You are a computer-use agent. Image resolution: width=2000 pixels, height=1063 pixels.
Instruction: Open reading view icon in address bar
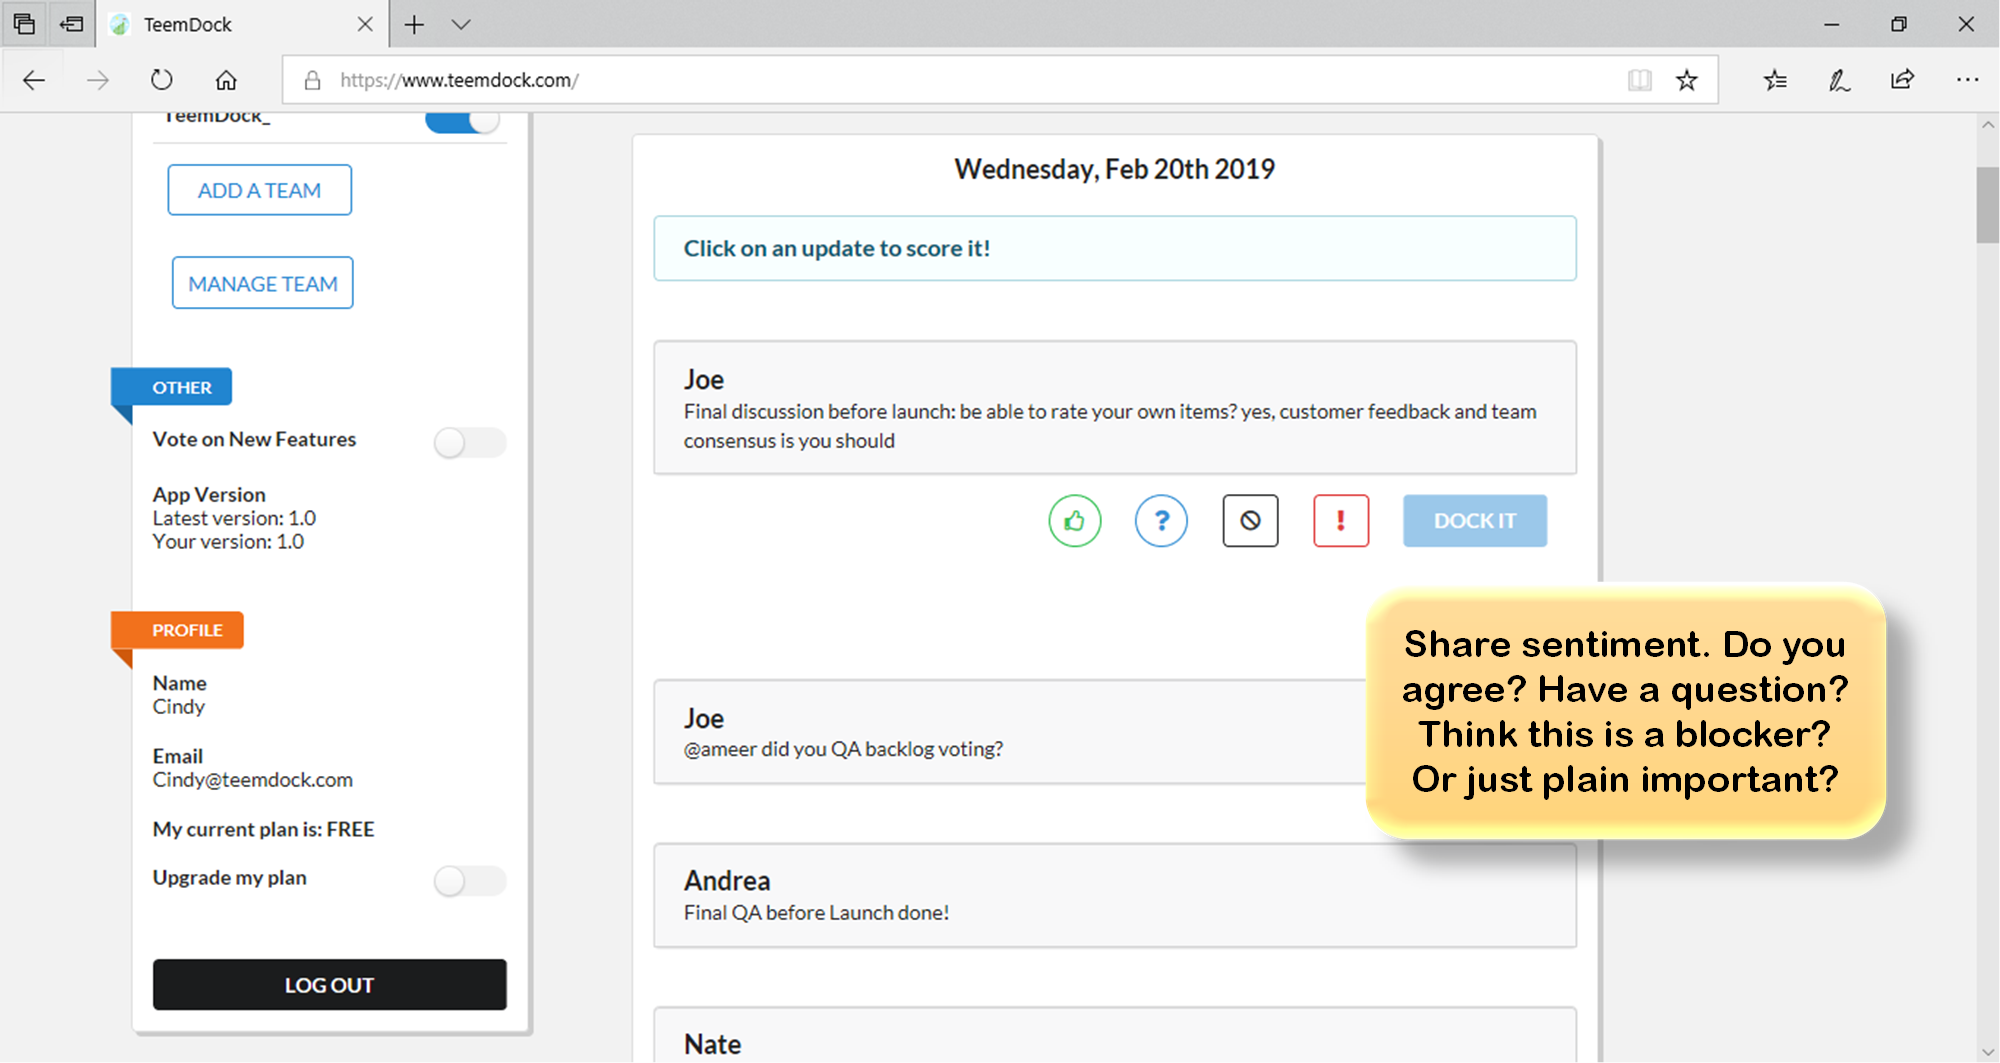tap(1640, 80)
